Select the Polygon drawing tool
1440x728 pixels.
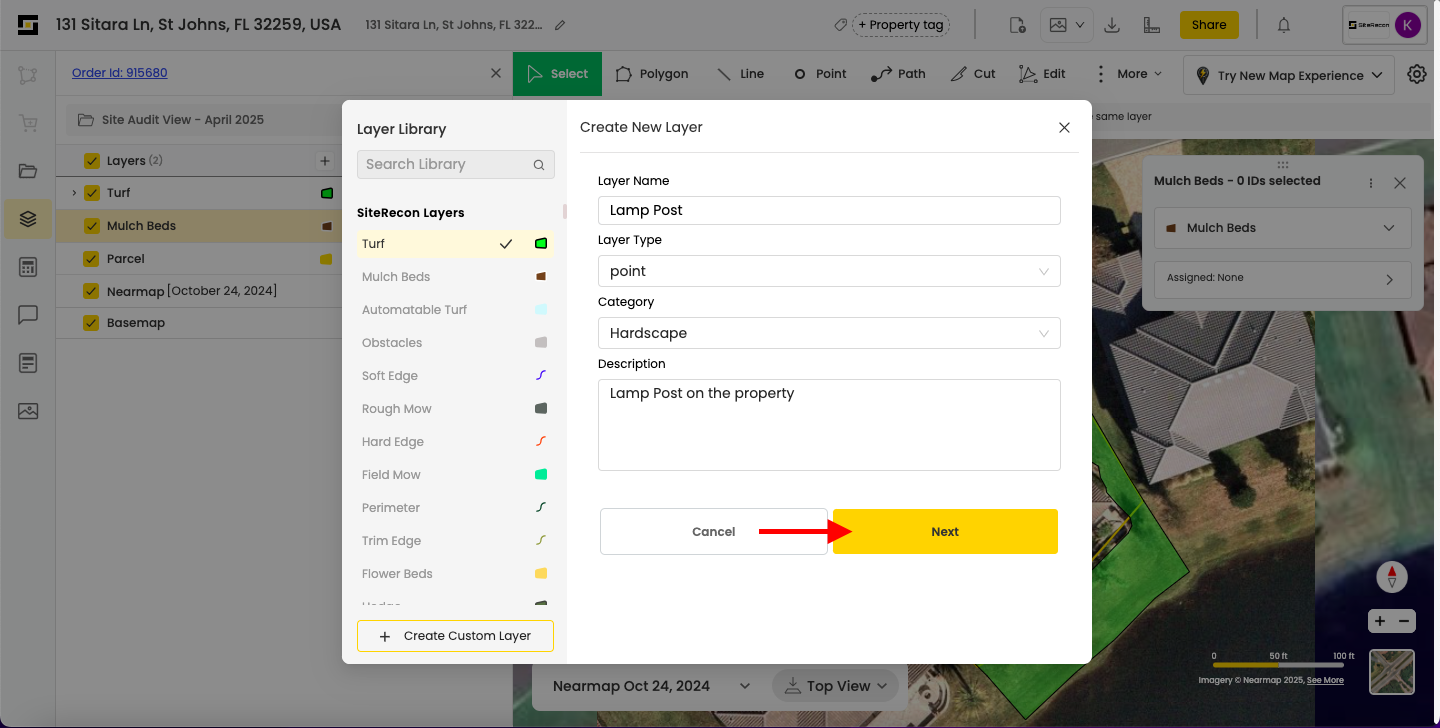pos(652,74)
